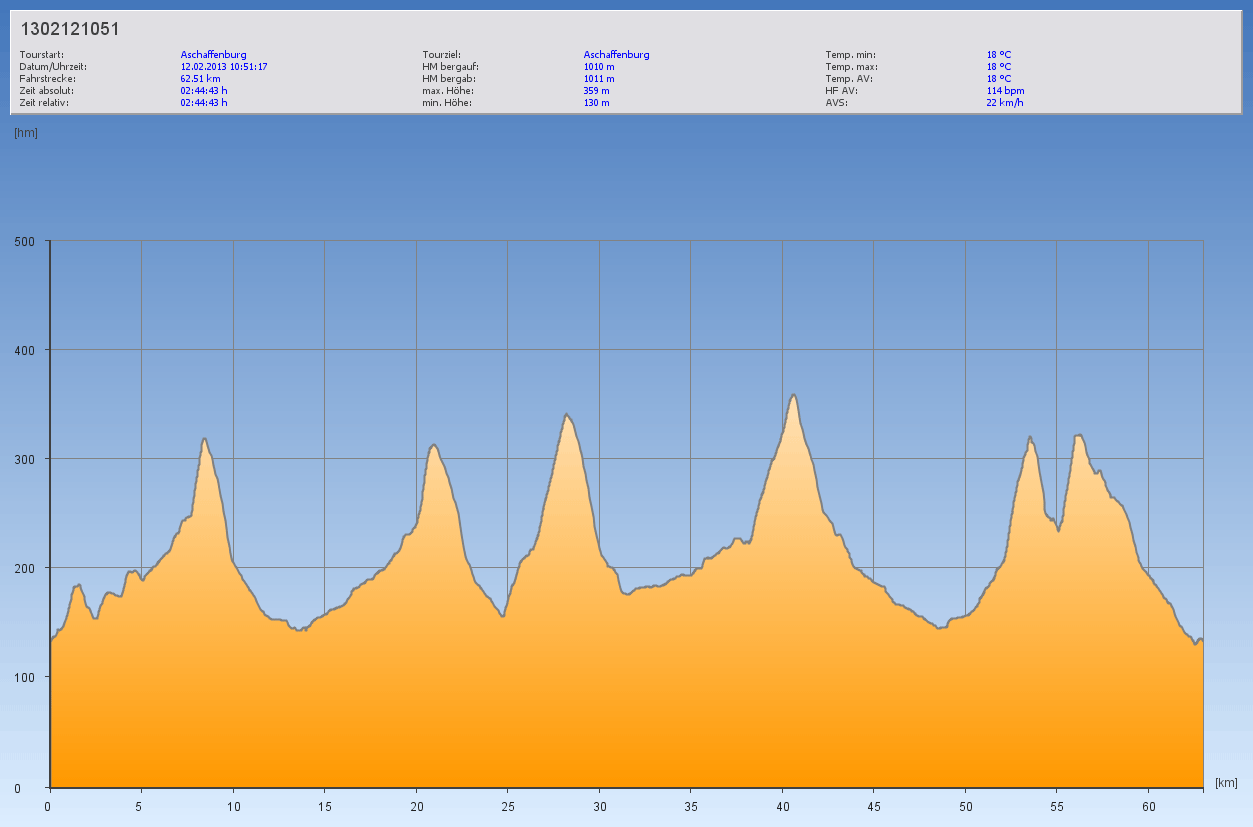Click the [hm] y-axis unit label
The width and height of the screenshot is (1253, 827).
tap(26, 133)
